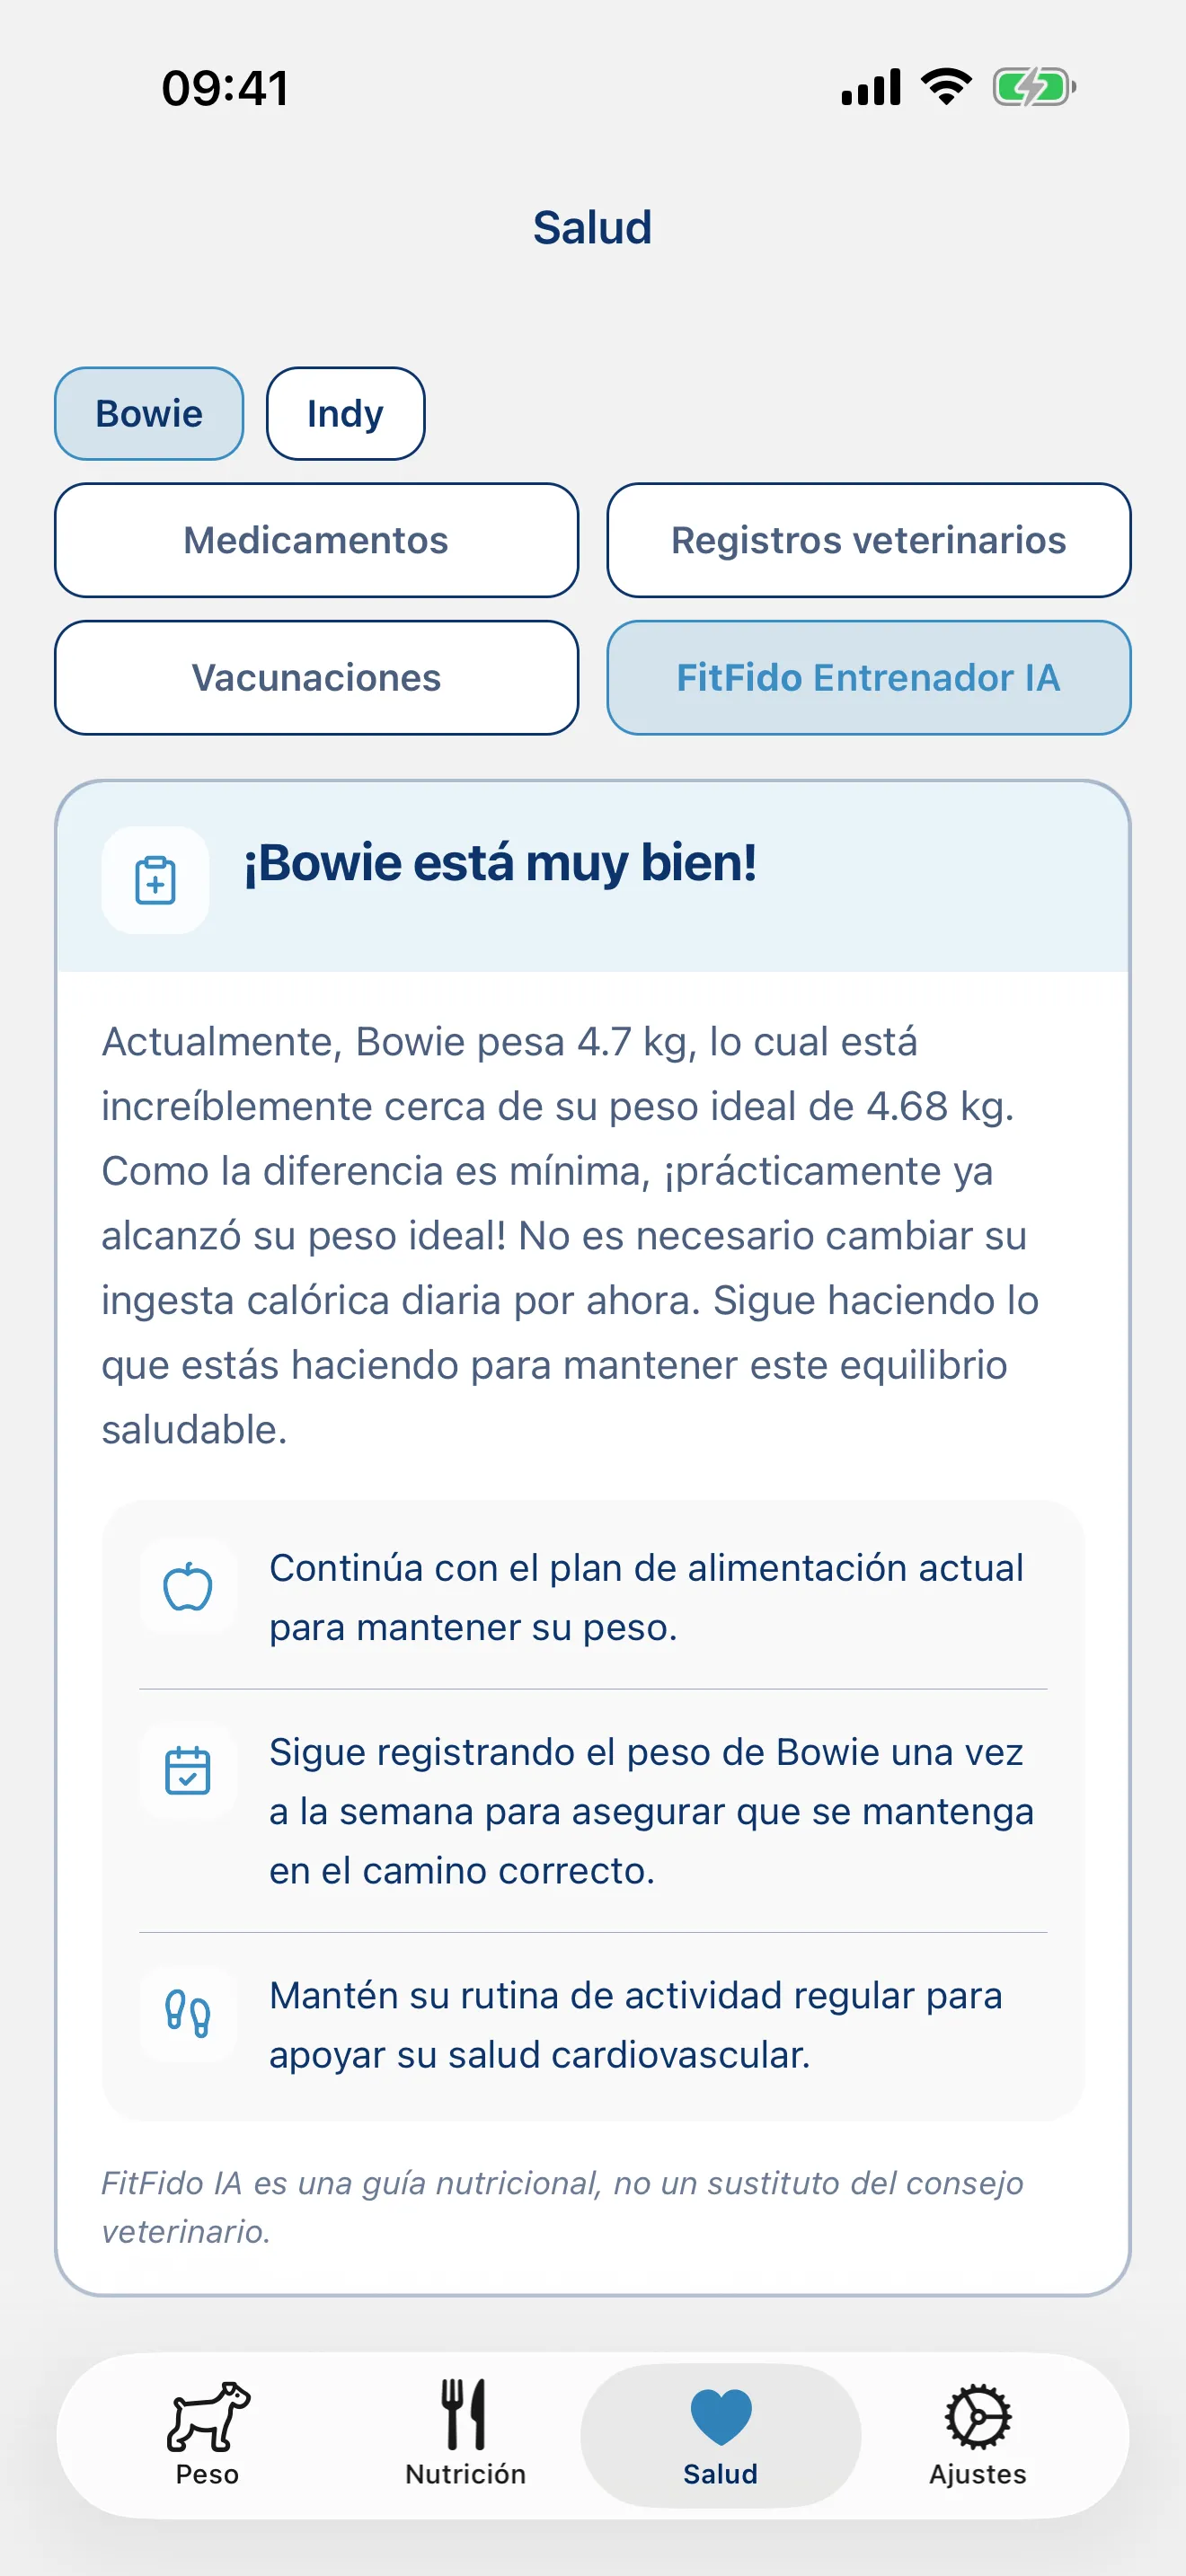Viewport: 1186px width, 2576px height.
Task: Tap the weekly weight logging recommendation
Action: pos(651,1811)
